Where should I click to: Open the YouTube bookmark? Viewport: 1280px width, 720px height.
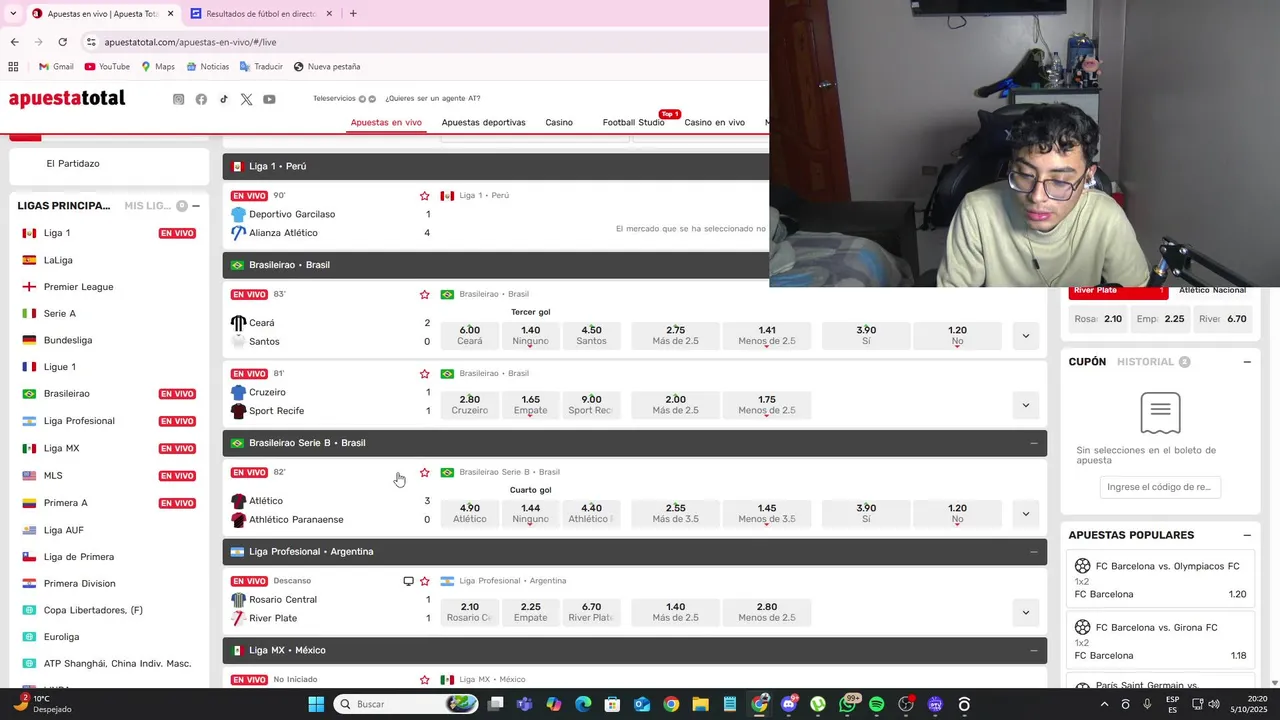coord(107,67)
